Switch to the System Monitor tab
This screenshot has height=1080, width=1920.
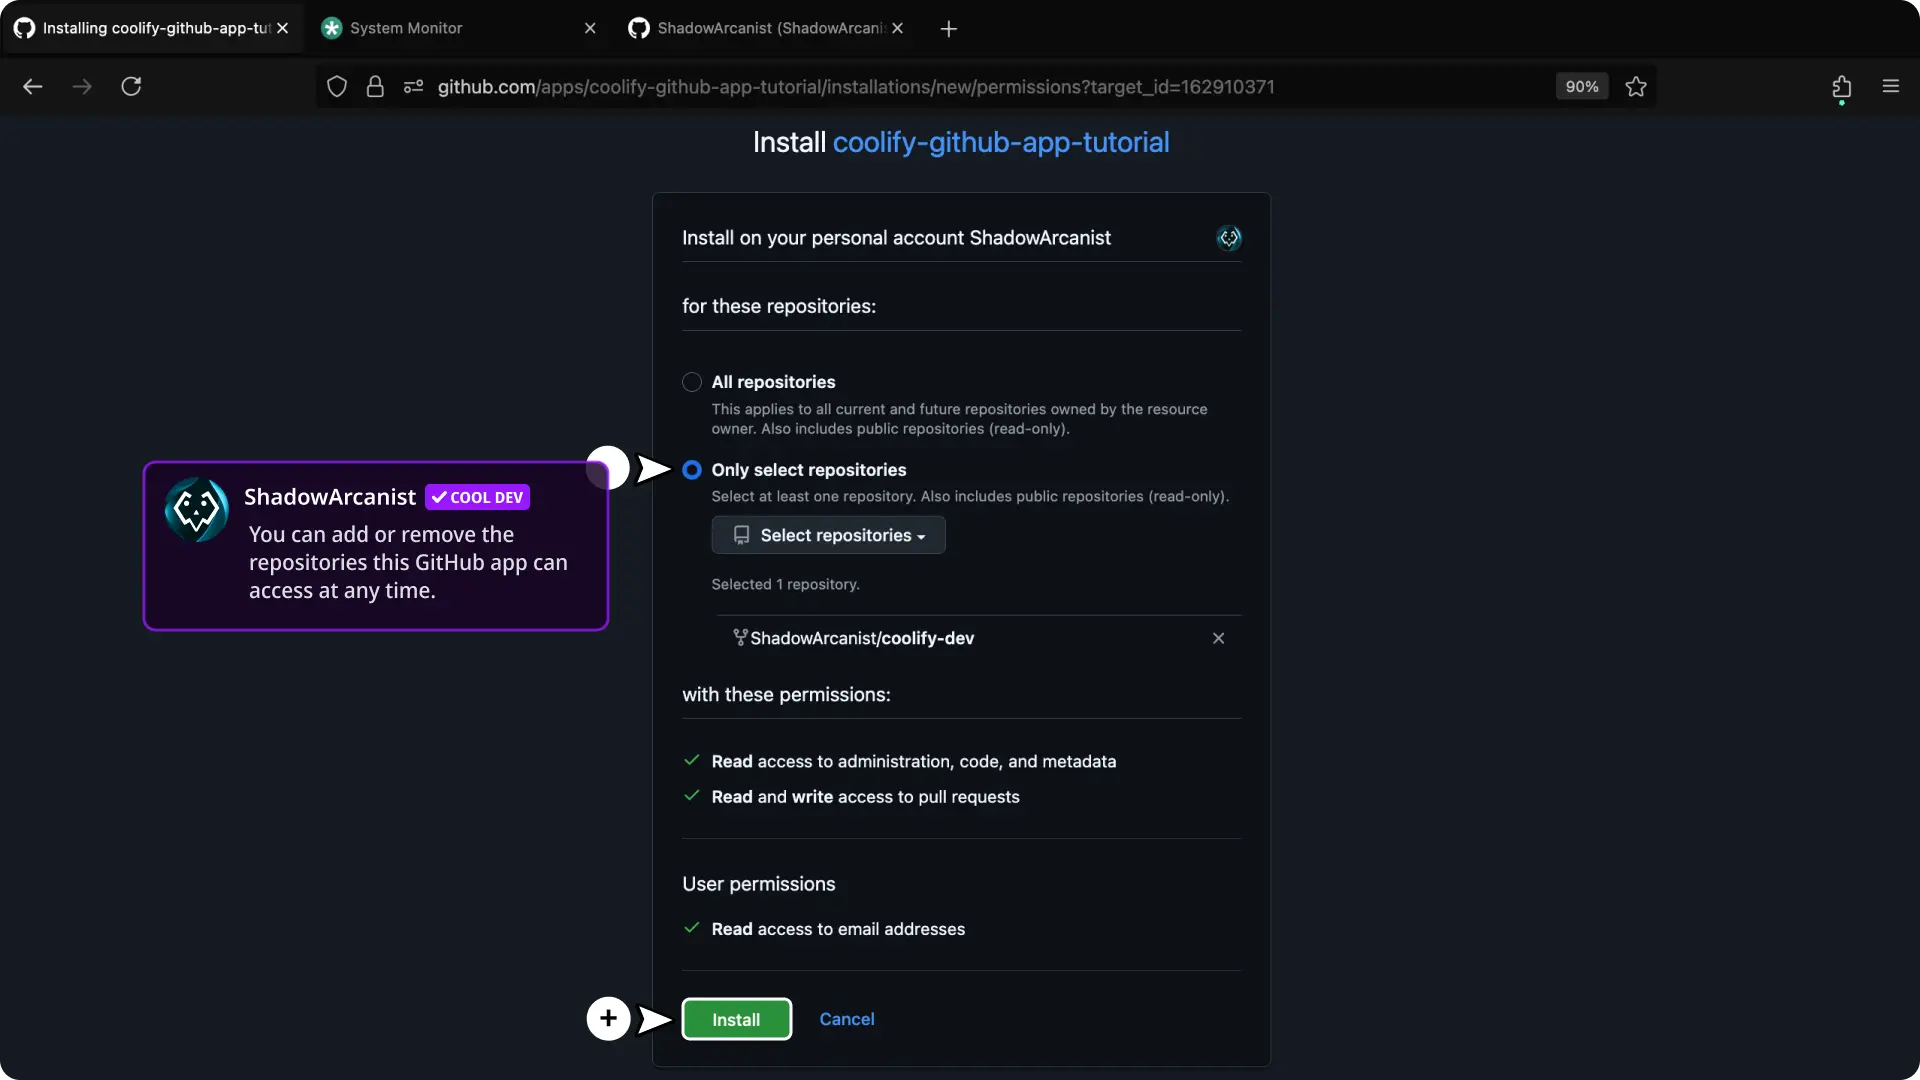click(406, 28)
